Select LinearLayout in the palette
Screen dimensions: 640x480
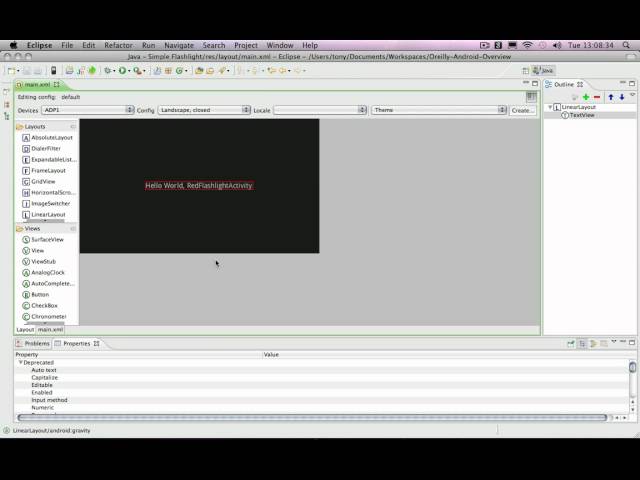click(x=44, y=215)
